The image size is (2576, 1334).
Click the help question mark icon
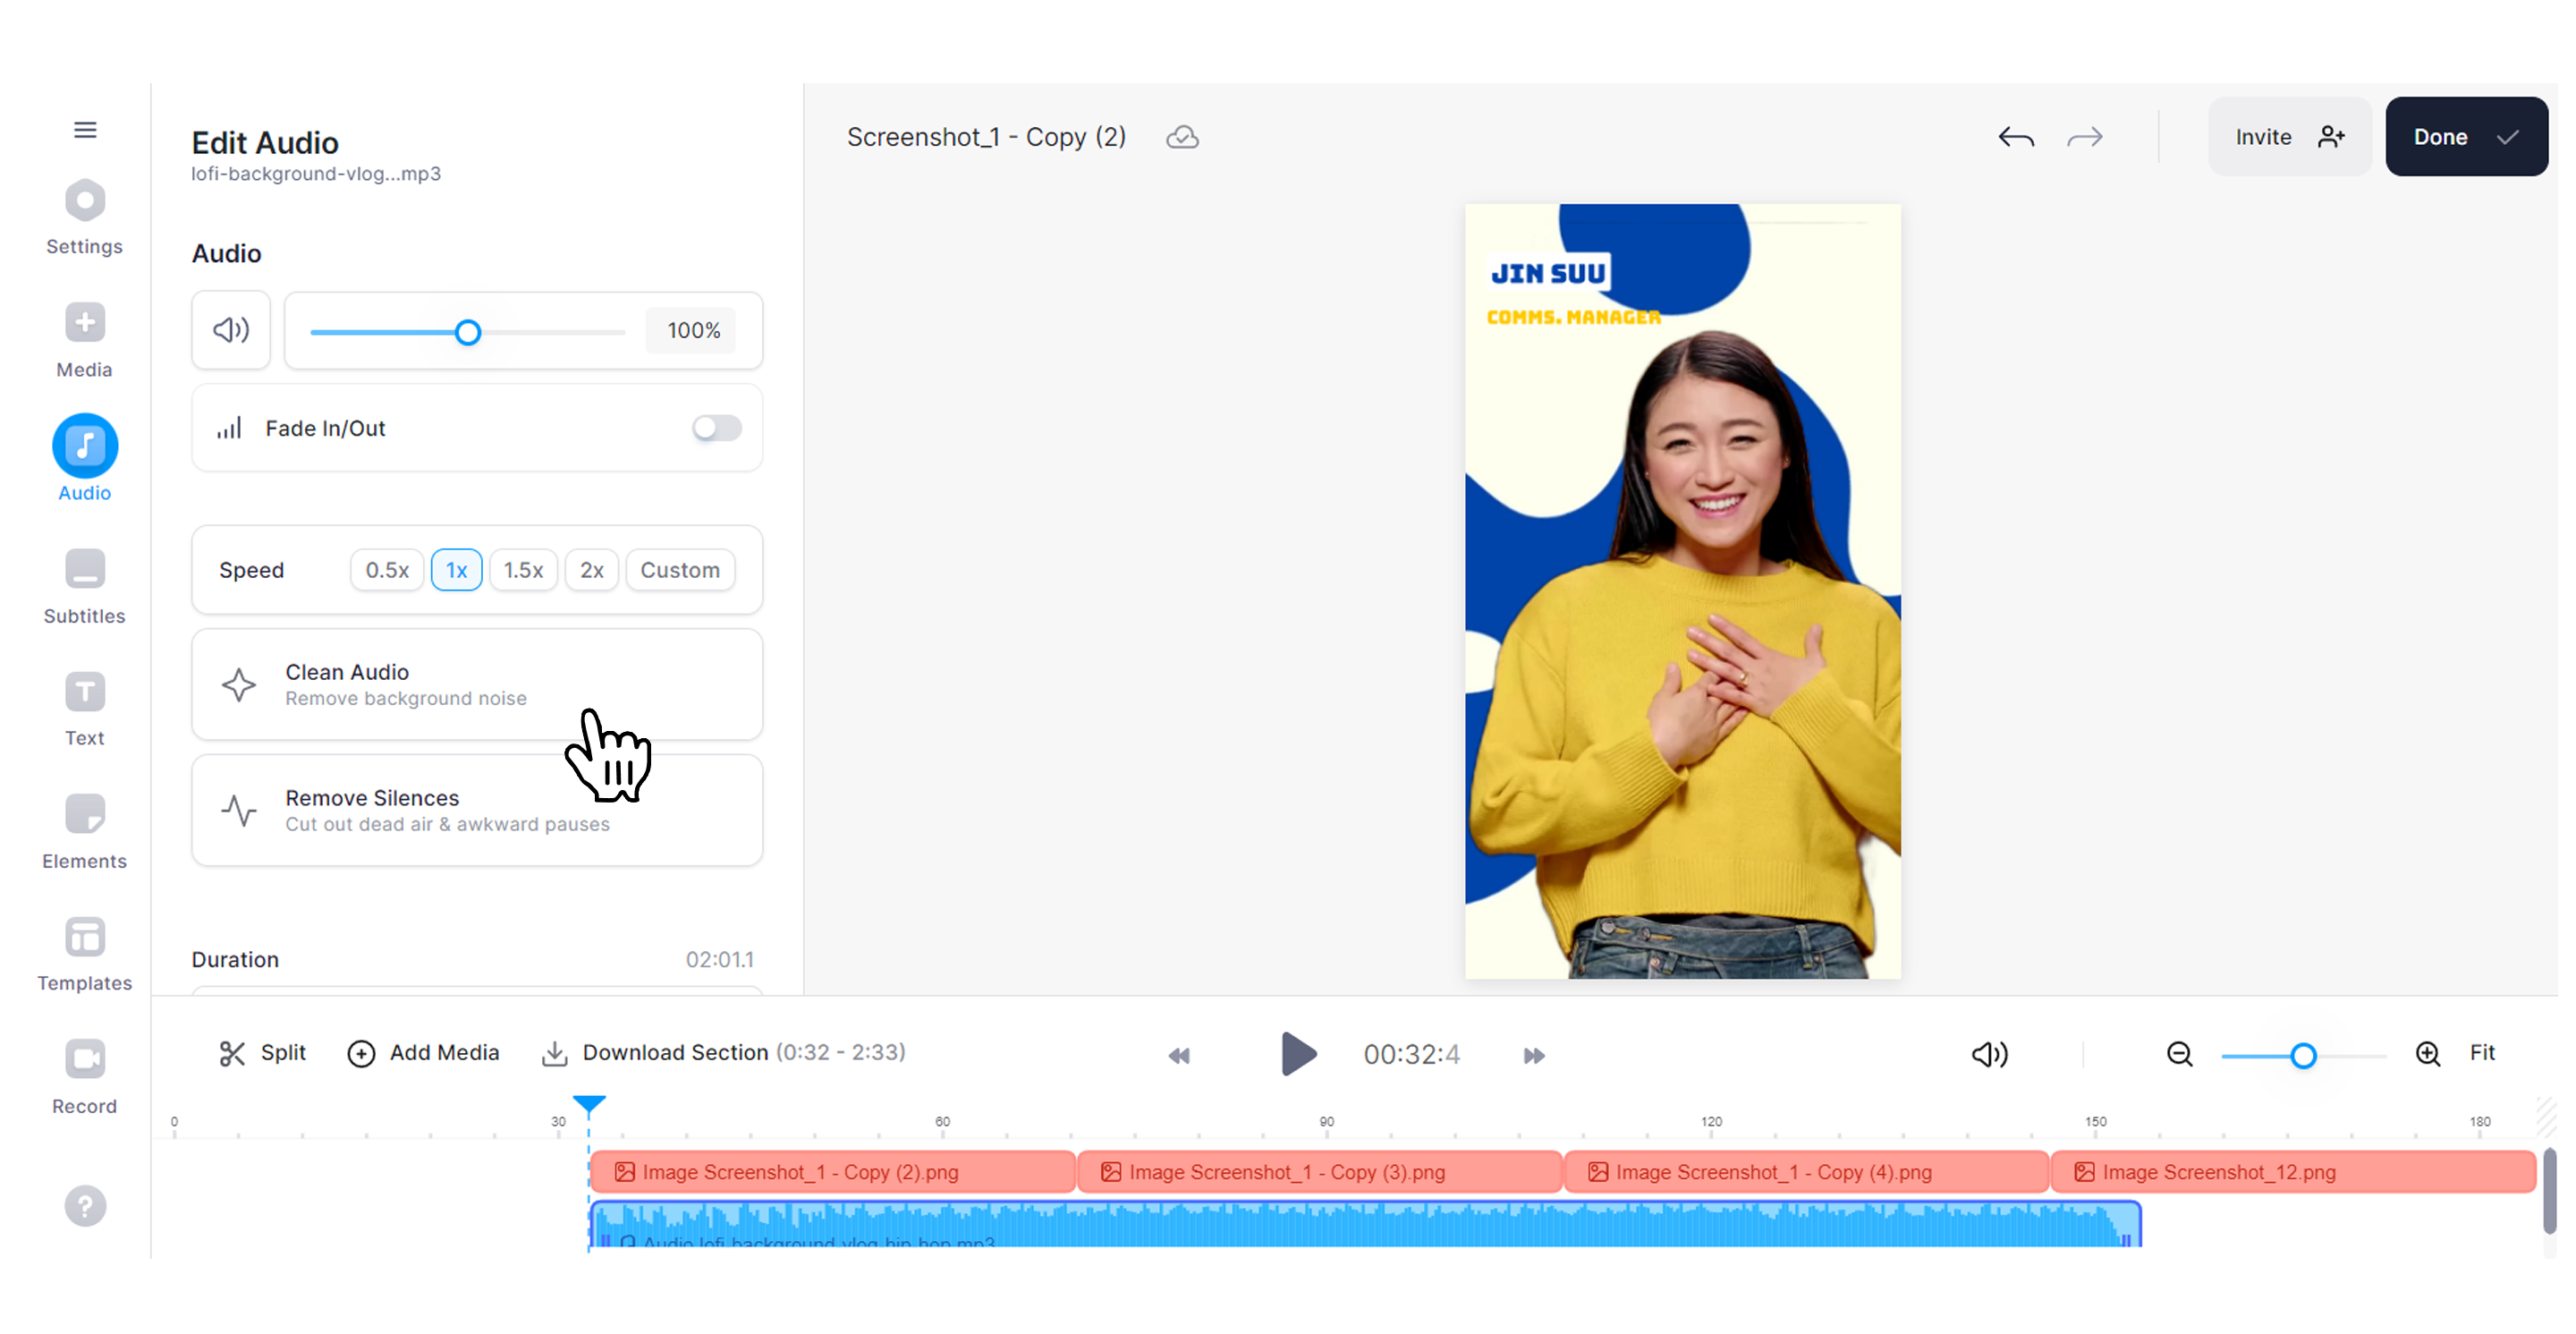85,1205
